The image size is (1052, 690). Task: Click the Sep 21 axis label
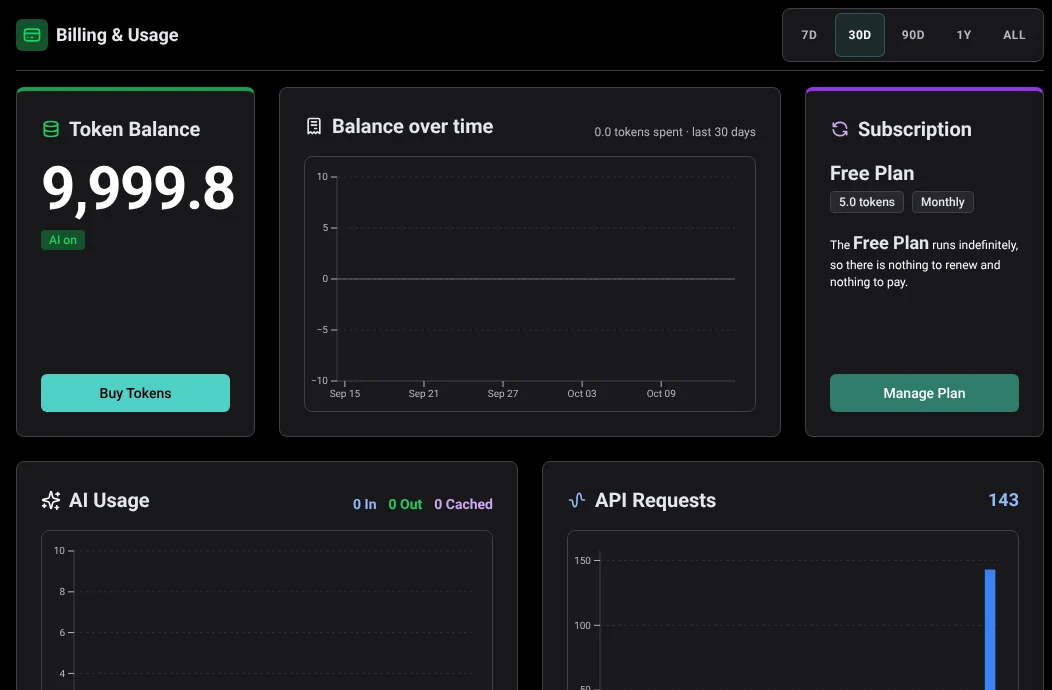click(423, 393)
